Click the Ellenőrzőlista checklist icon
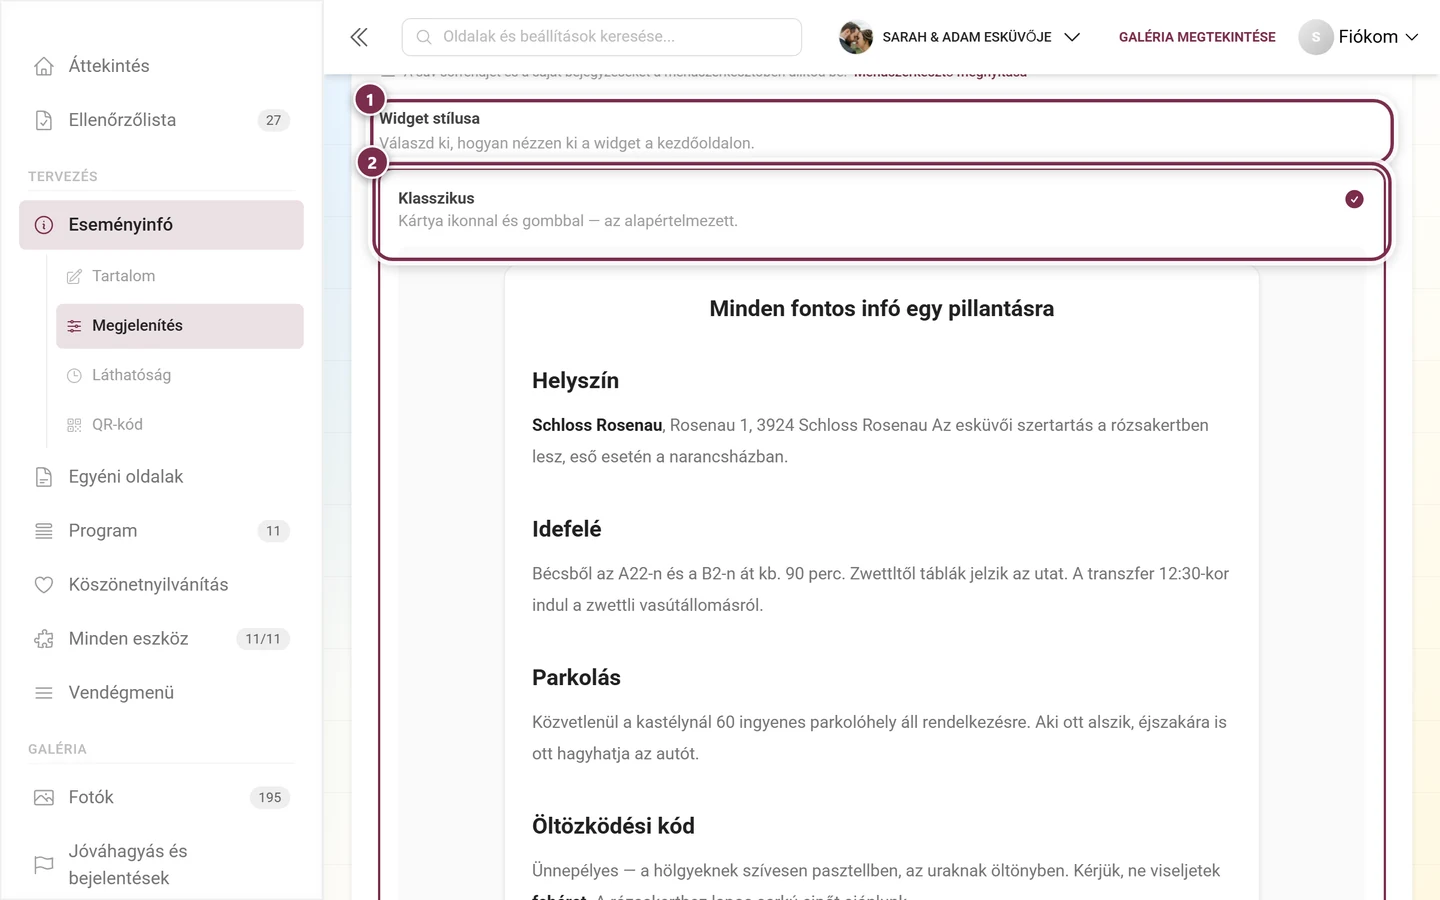This screenshot has height=900, width=1440. click(44, 120)
